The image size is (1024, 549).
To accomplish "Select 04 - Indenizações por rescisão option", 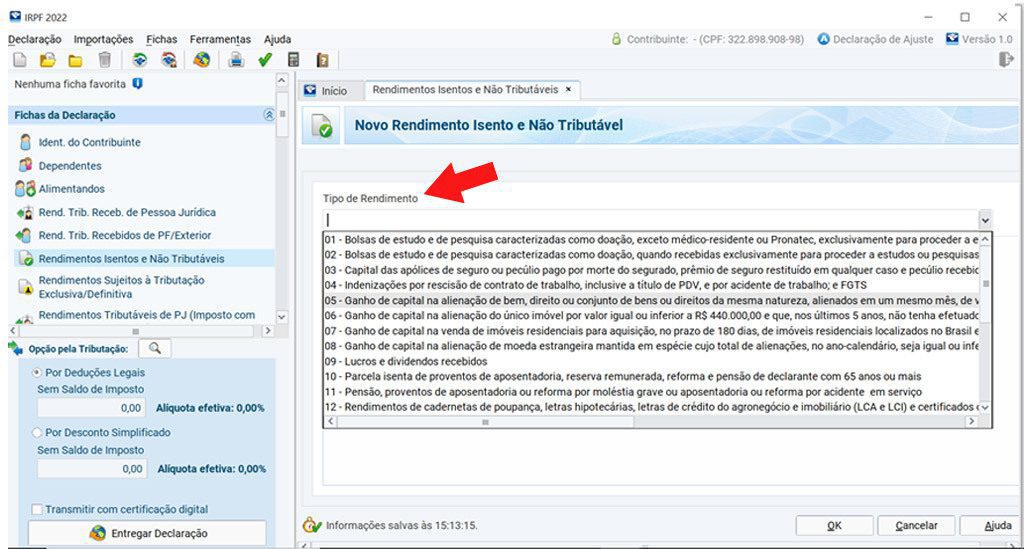I will coord(651,285).
